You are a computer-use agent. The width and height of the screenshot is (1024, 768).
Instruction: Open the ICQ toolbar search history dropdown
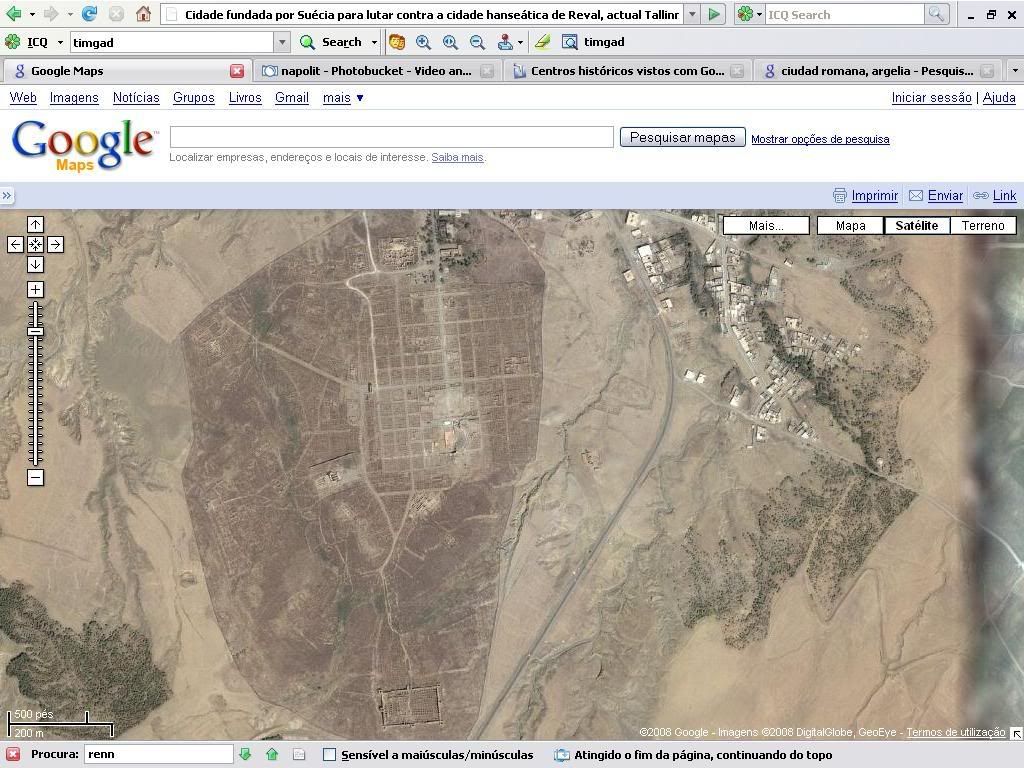(x=282, y=42)
